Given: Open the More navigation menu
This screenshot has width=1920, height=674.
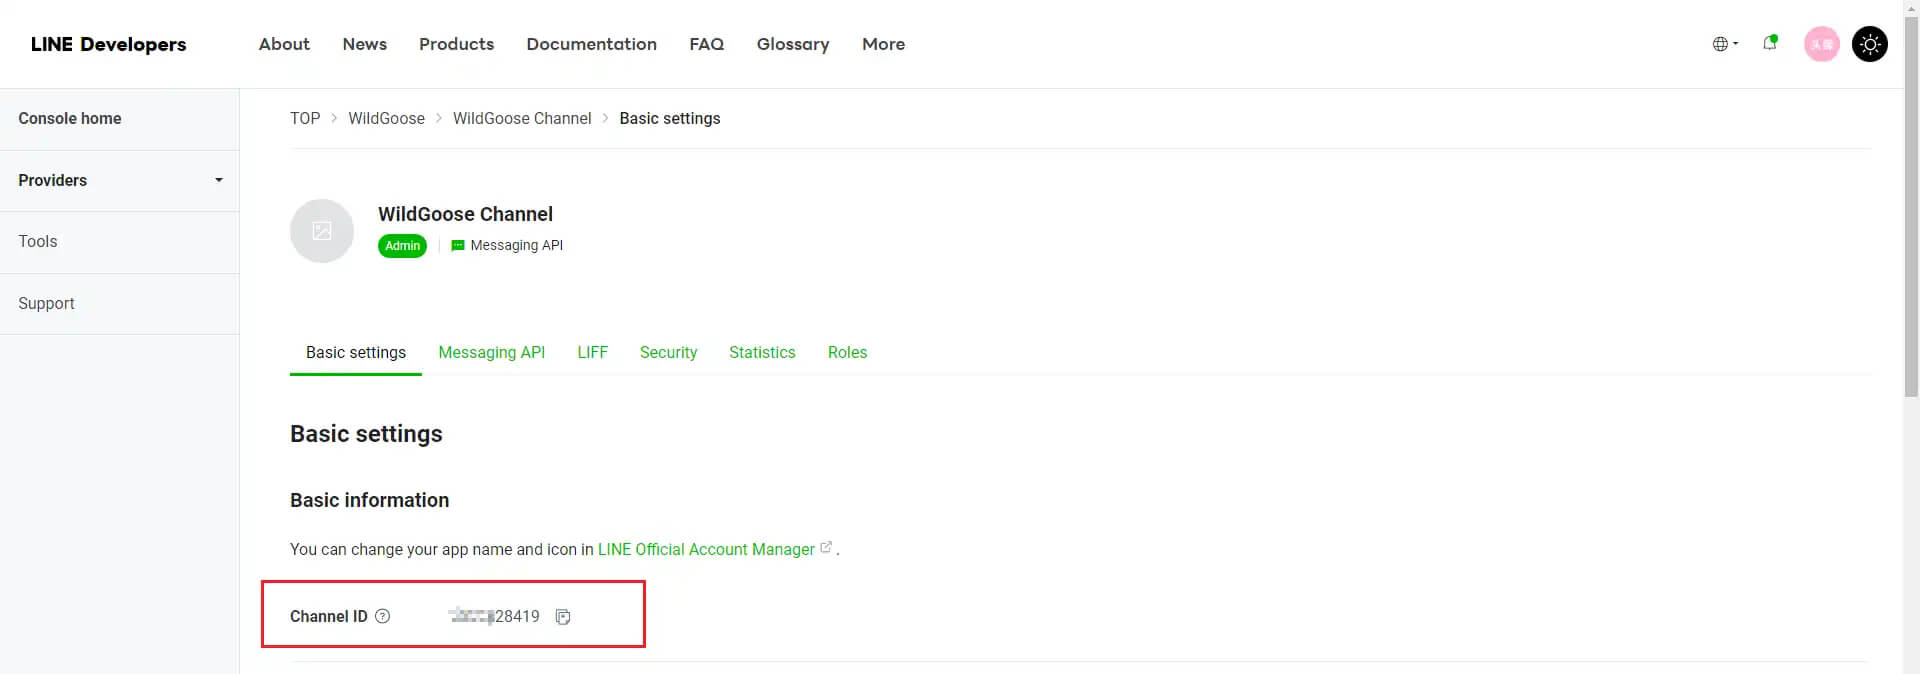Looking at the screenshot, I should [x=883, y=44].
